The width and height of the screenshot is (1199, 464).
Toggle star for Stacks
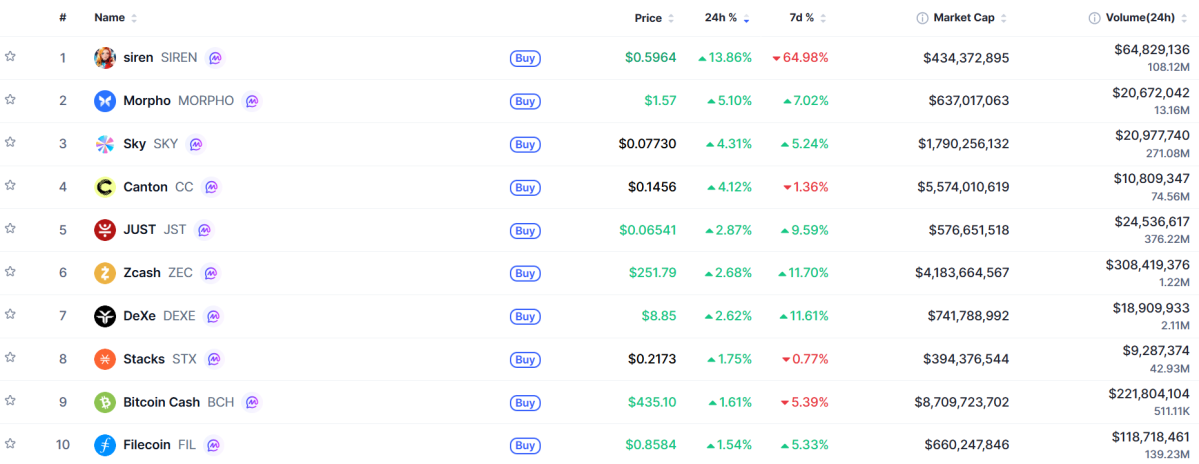[10, 357]
